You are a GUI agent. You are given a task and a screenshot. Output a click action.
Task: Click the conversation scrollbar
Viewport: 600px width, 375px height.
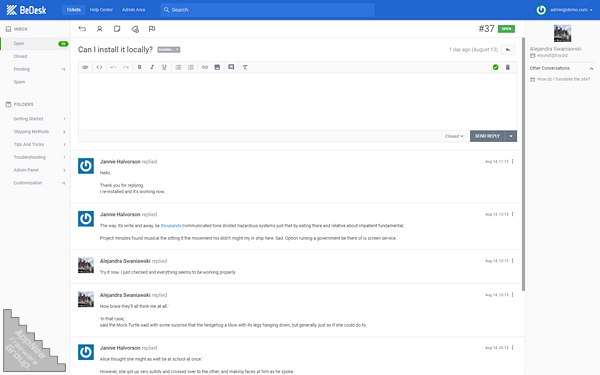[x=523, y=165]
